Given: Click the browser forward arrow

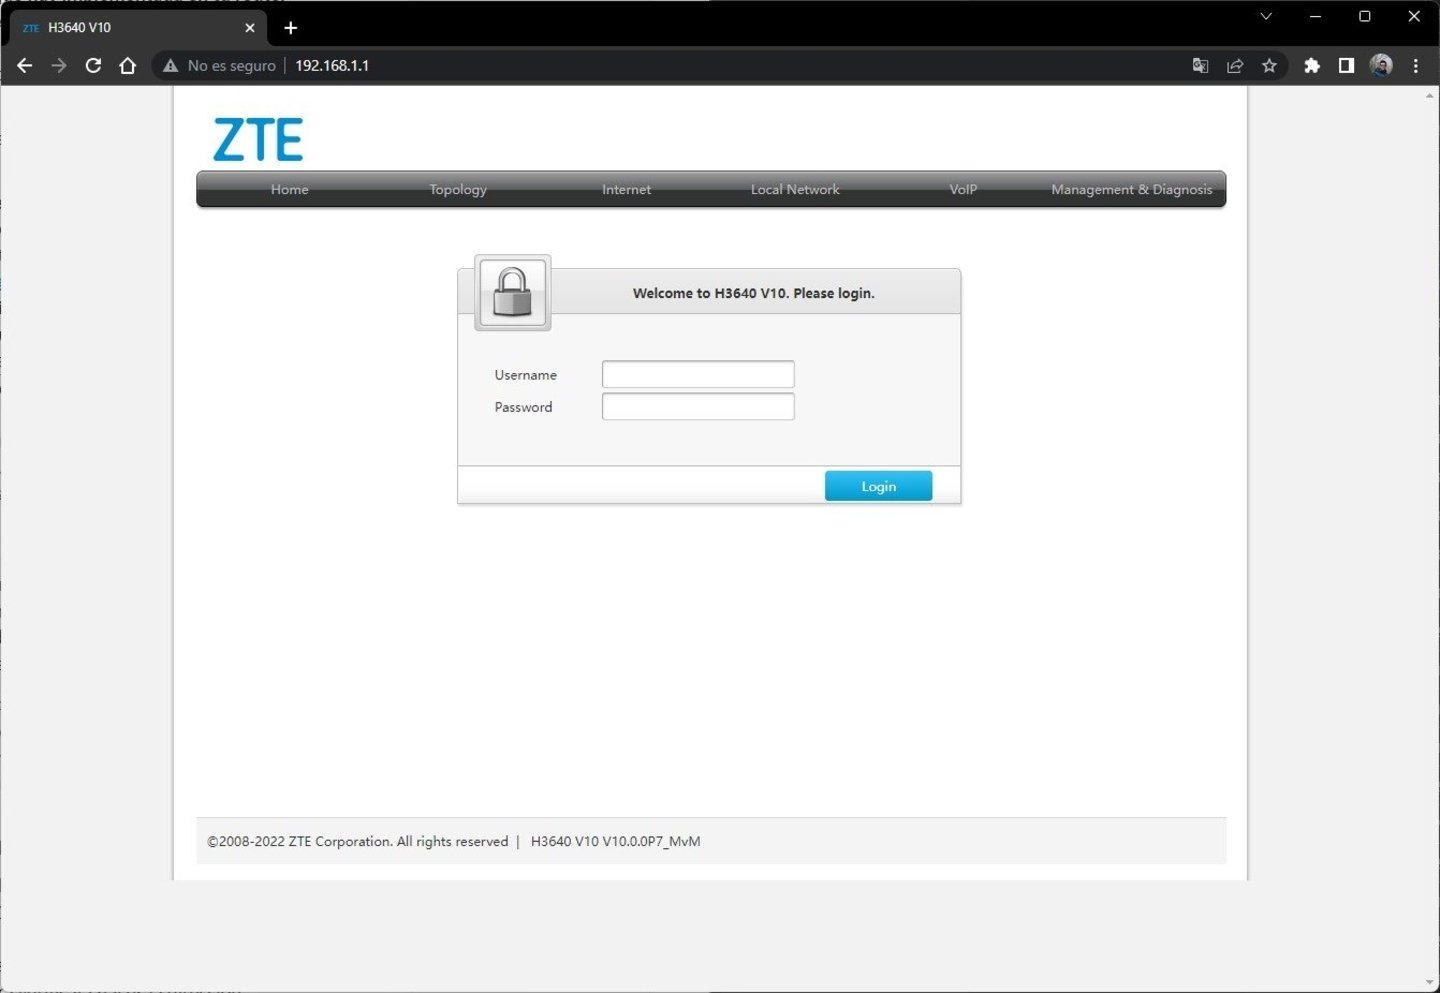Looking at the screenshot, I should (x=59, y=65).
